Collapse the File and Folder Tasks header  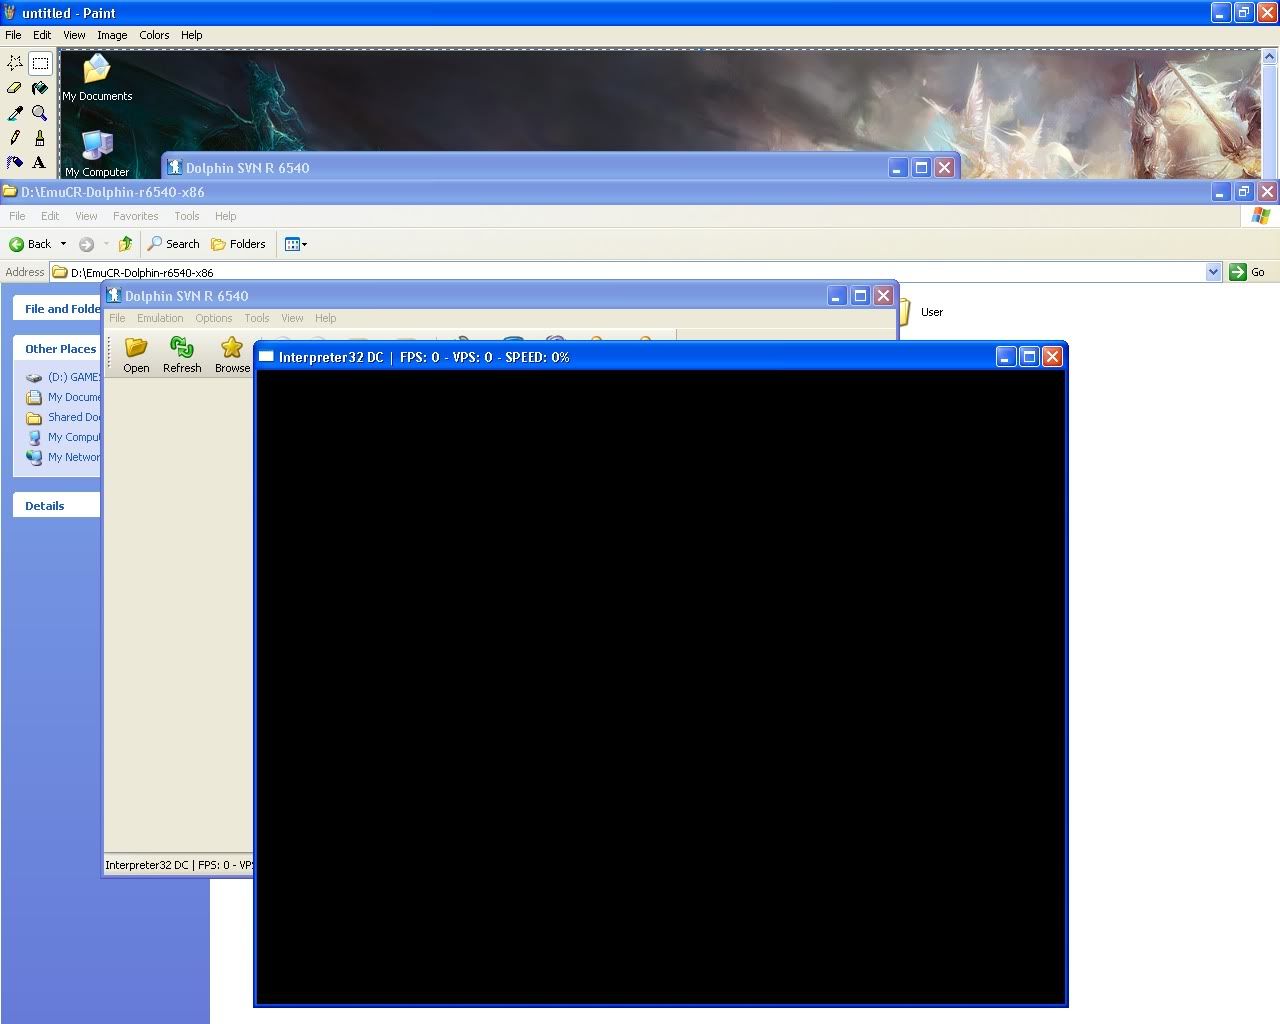[57, 308]
